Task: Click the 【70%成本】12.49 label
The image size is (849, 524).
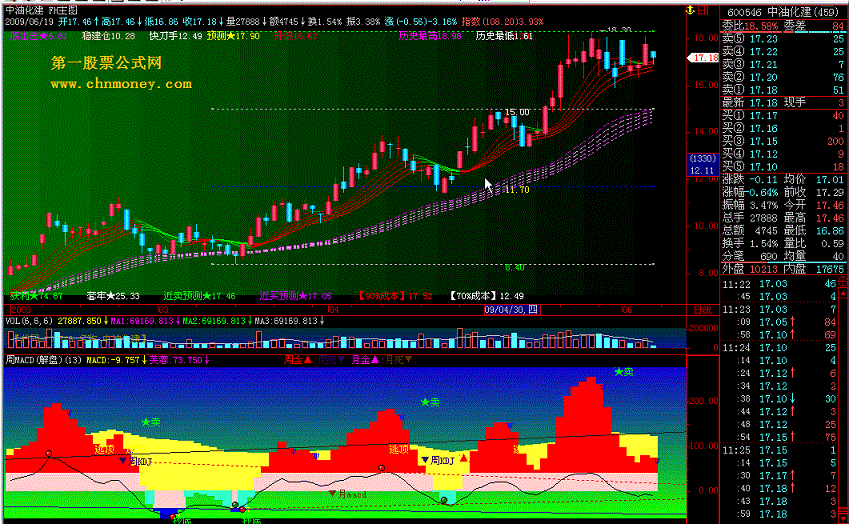Action: tap(486, 296)
